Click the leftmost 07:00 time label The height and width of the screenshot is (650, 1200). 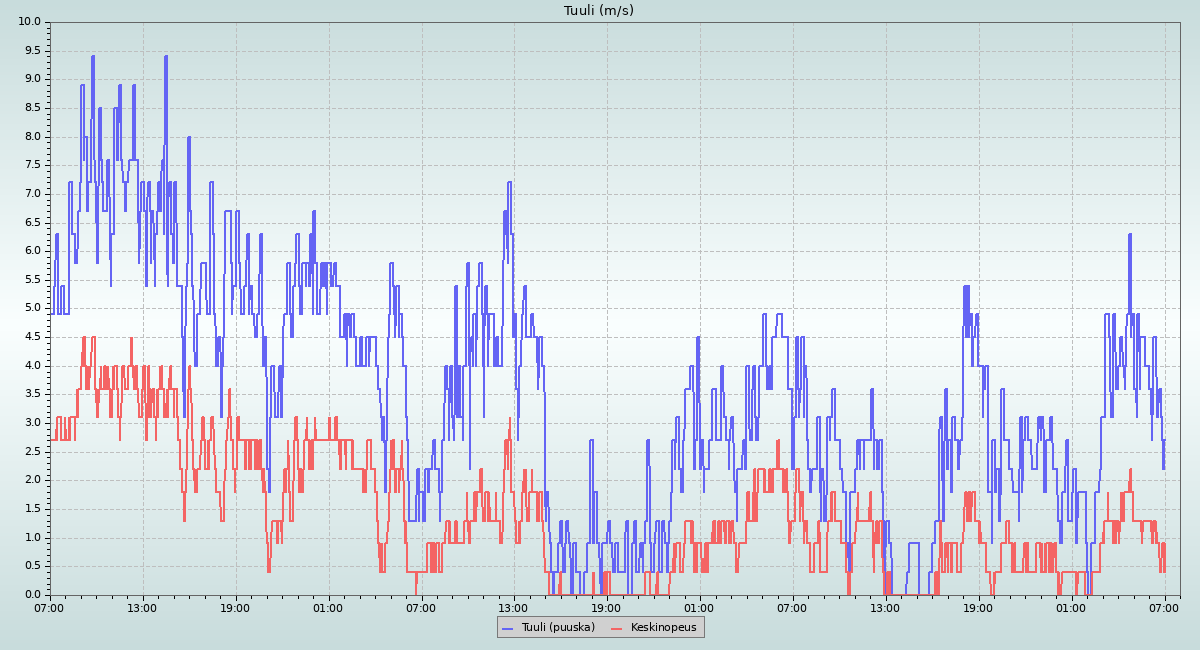(50, 607)
